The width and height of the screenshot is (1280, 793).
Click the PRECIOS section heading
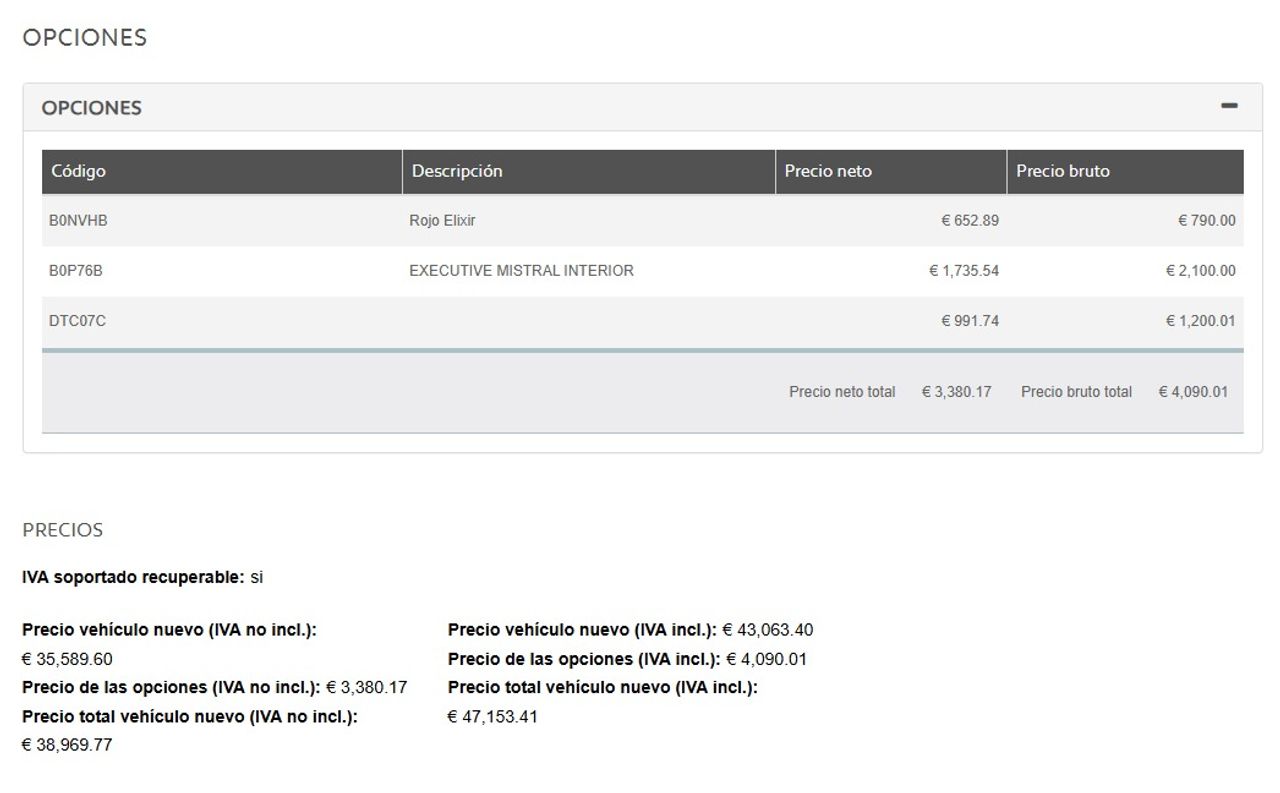point(62,530)
